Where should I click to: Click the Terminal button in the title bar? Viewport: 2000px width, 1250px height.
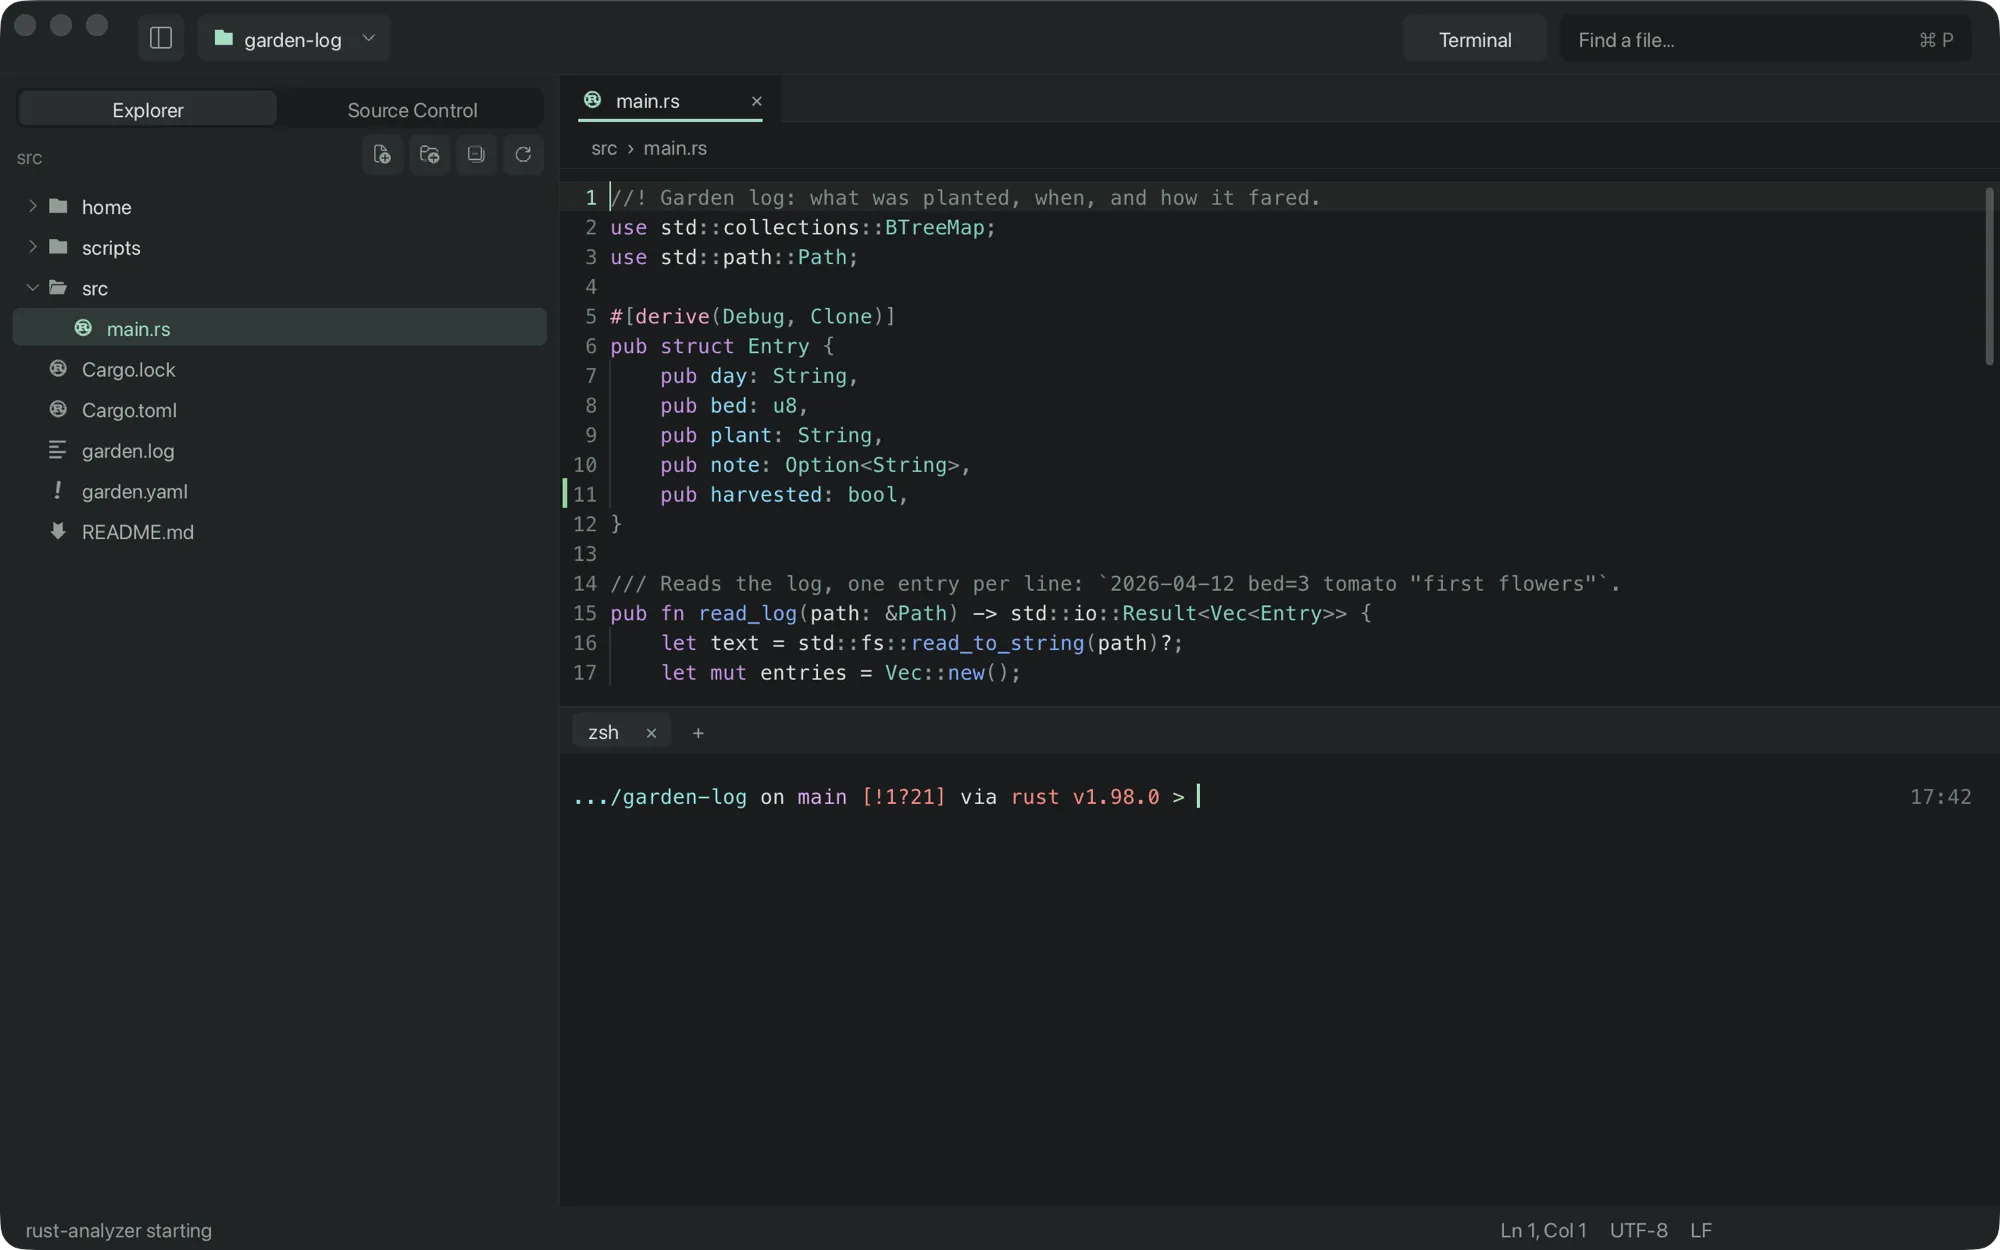1475,40
